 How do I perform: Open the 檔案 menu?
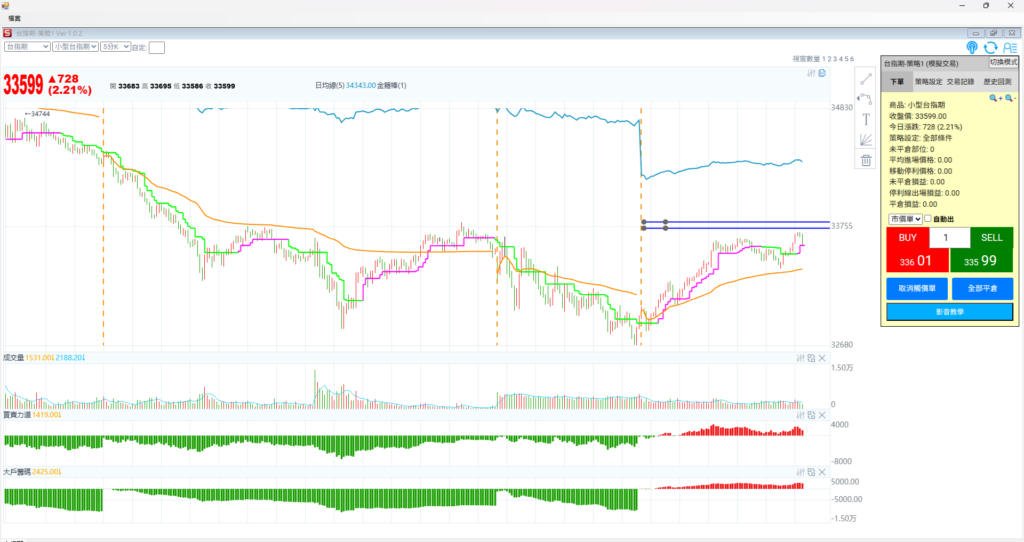tap(14, 18)
